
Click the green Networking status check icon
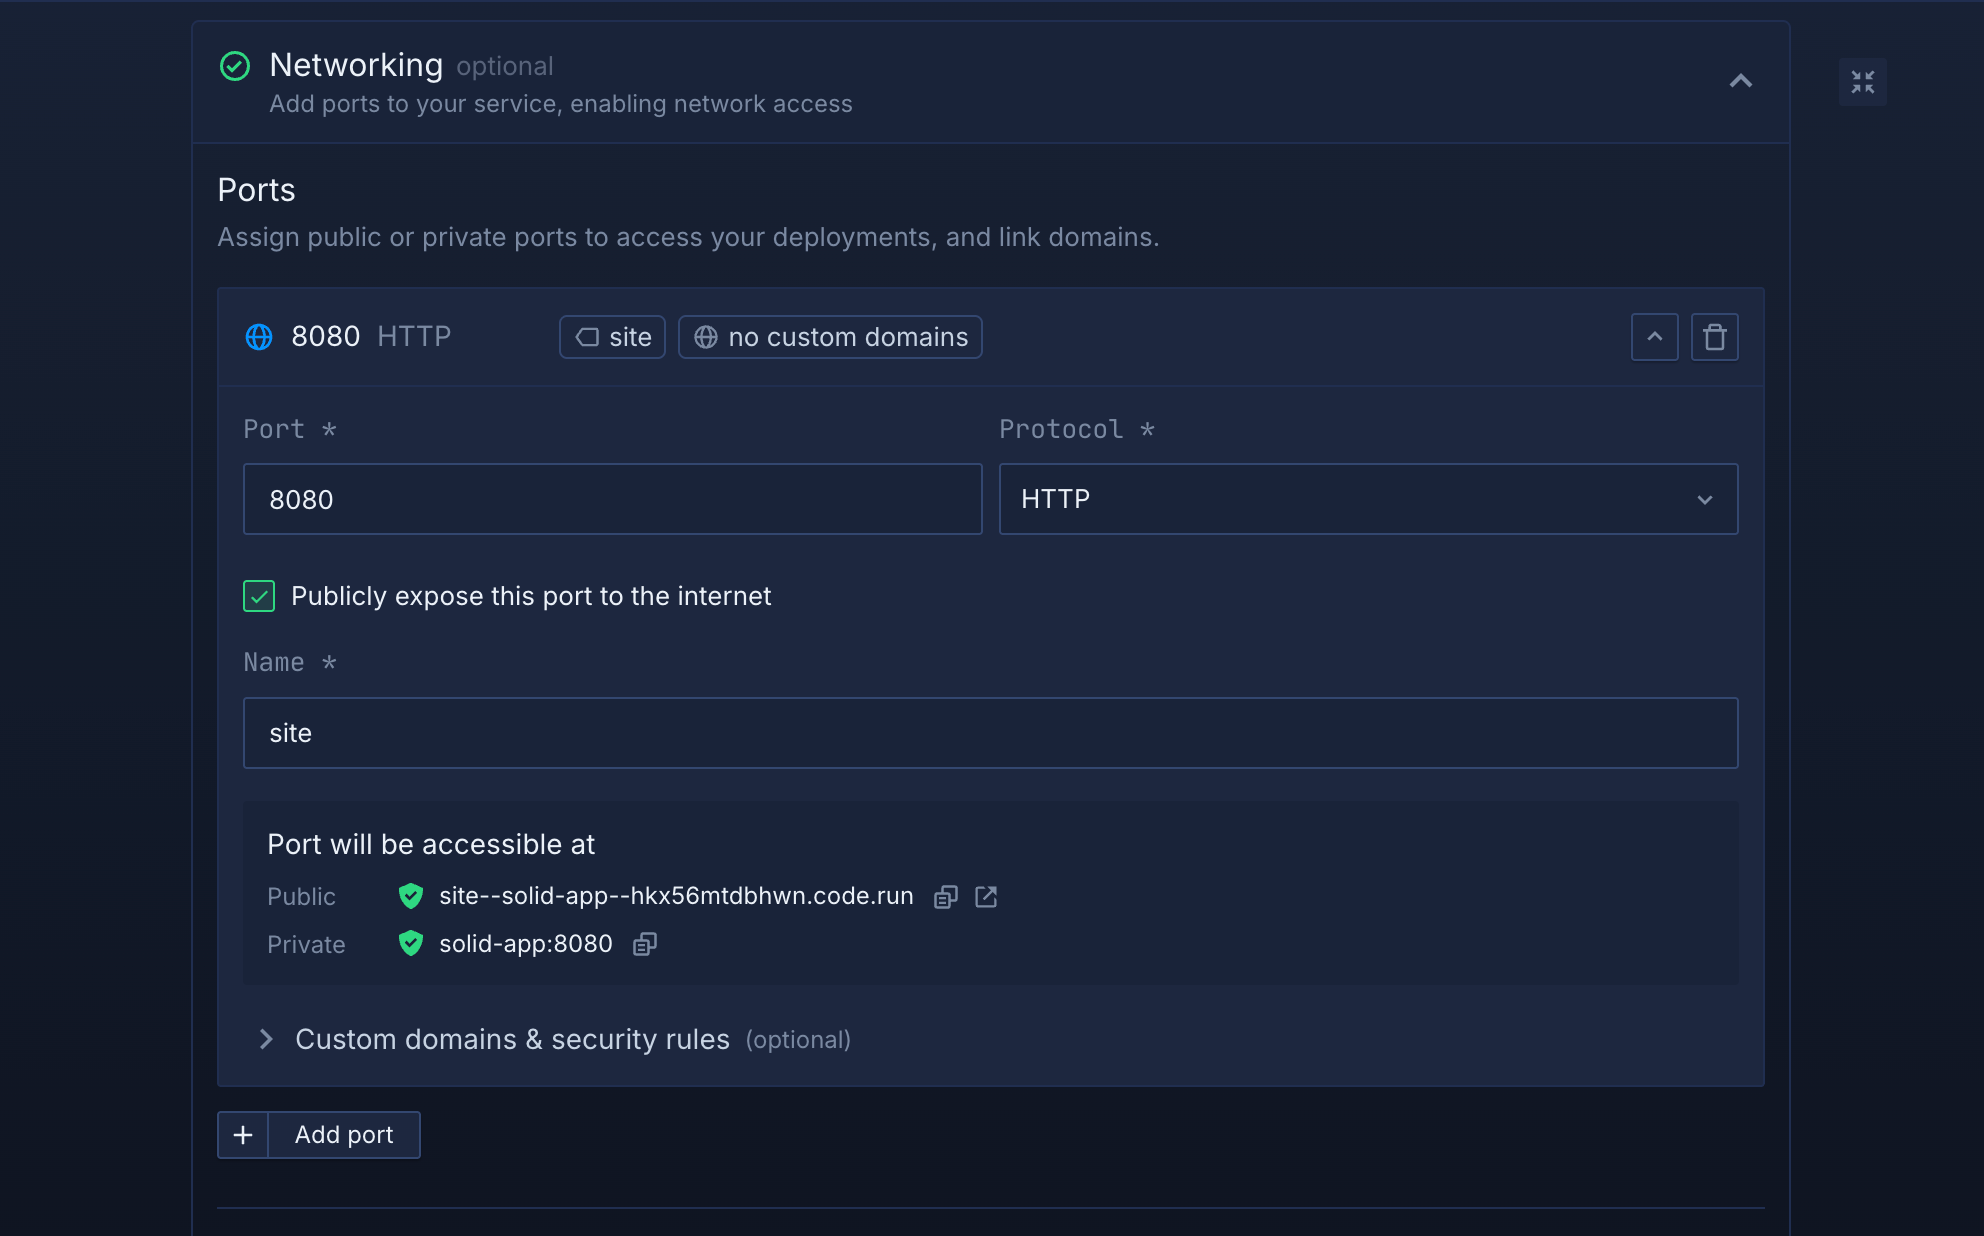tap(235, 66)
